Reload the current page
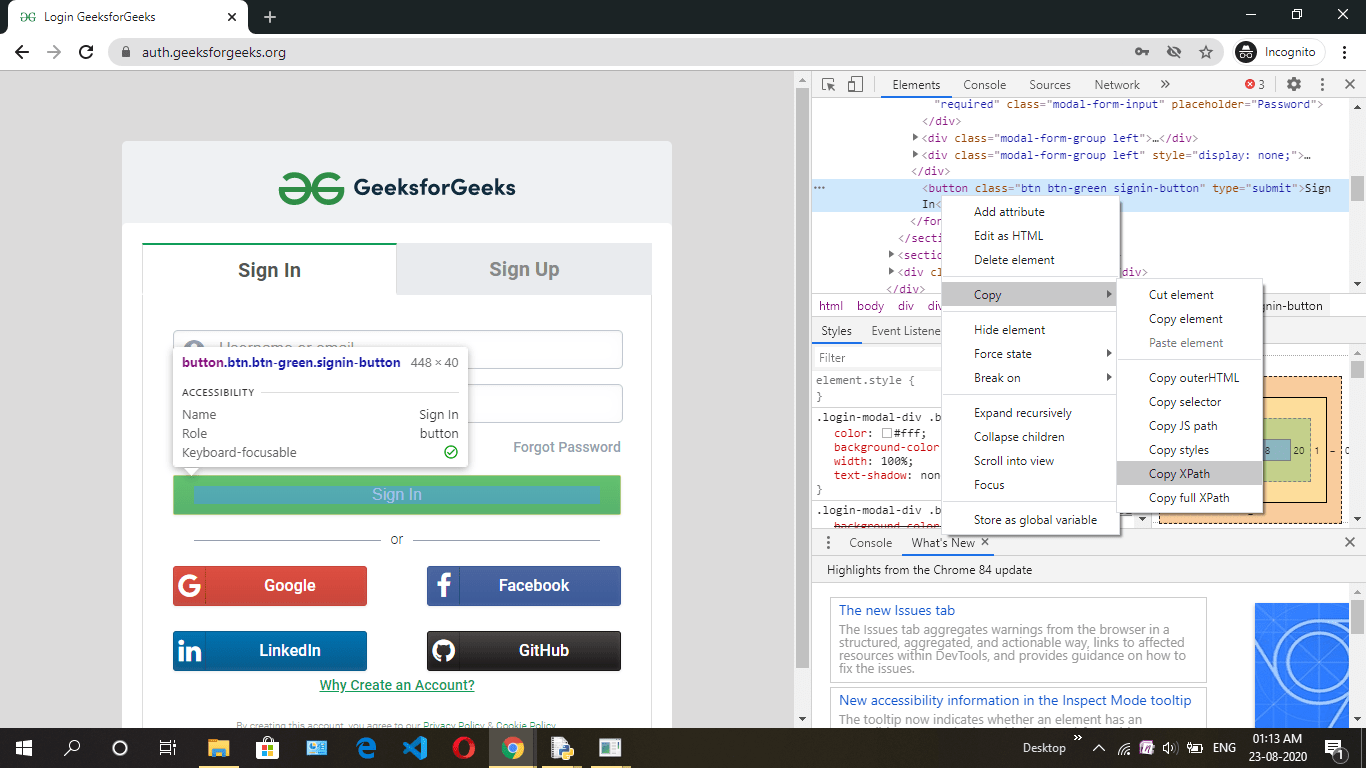 [x=86, y=52]
